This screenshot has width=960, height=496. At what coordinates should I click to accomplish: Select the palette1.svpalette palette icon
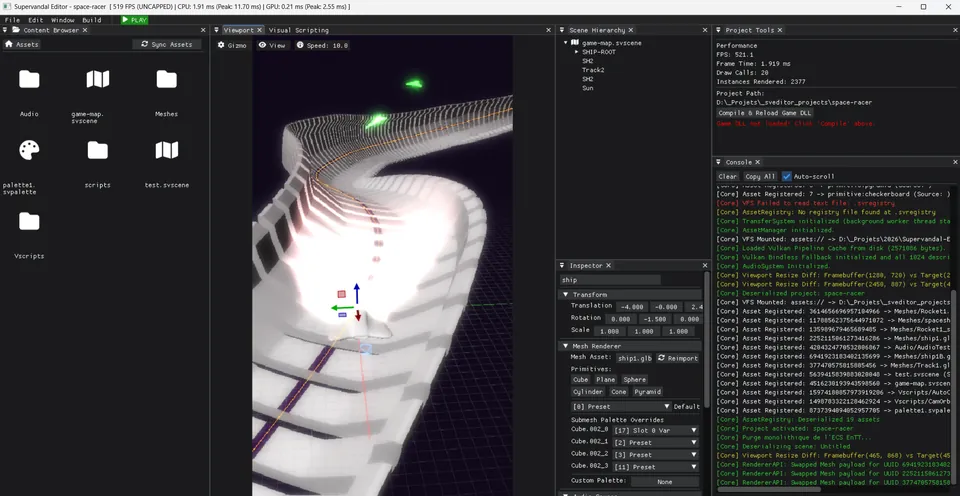click(29, 150)
